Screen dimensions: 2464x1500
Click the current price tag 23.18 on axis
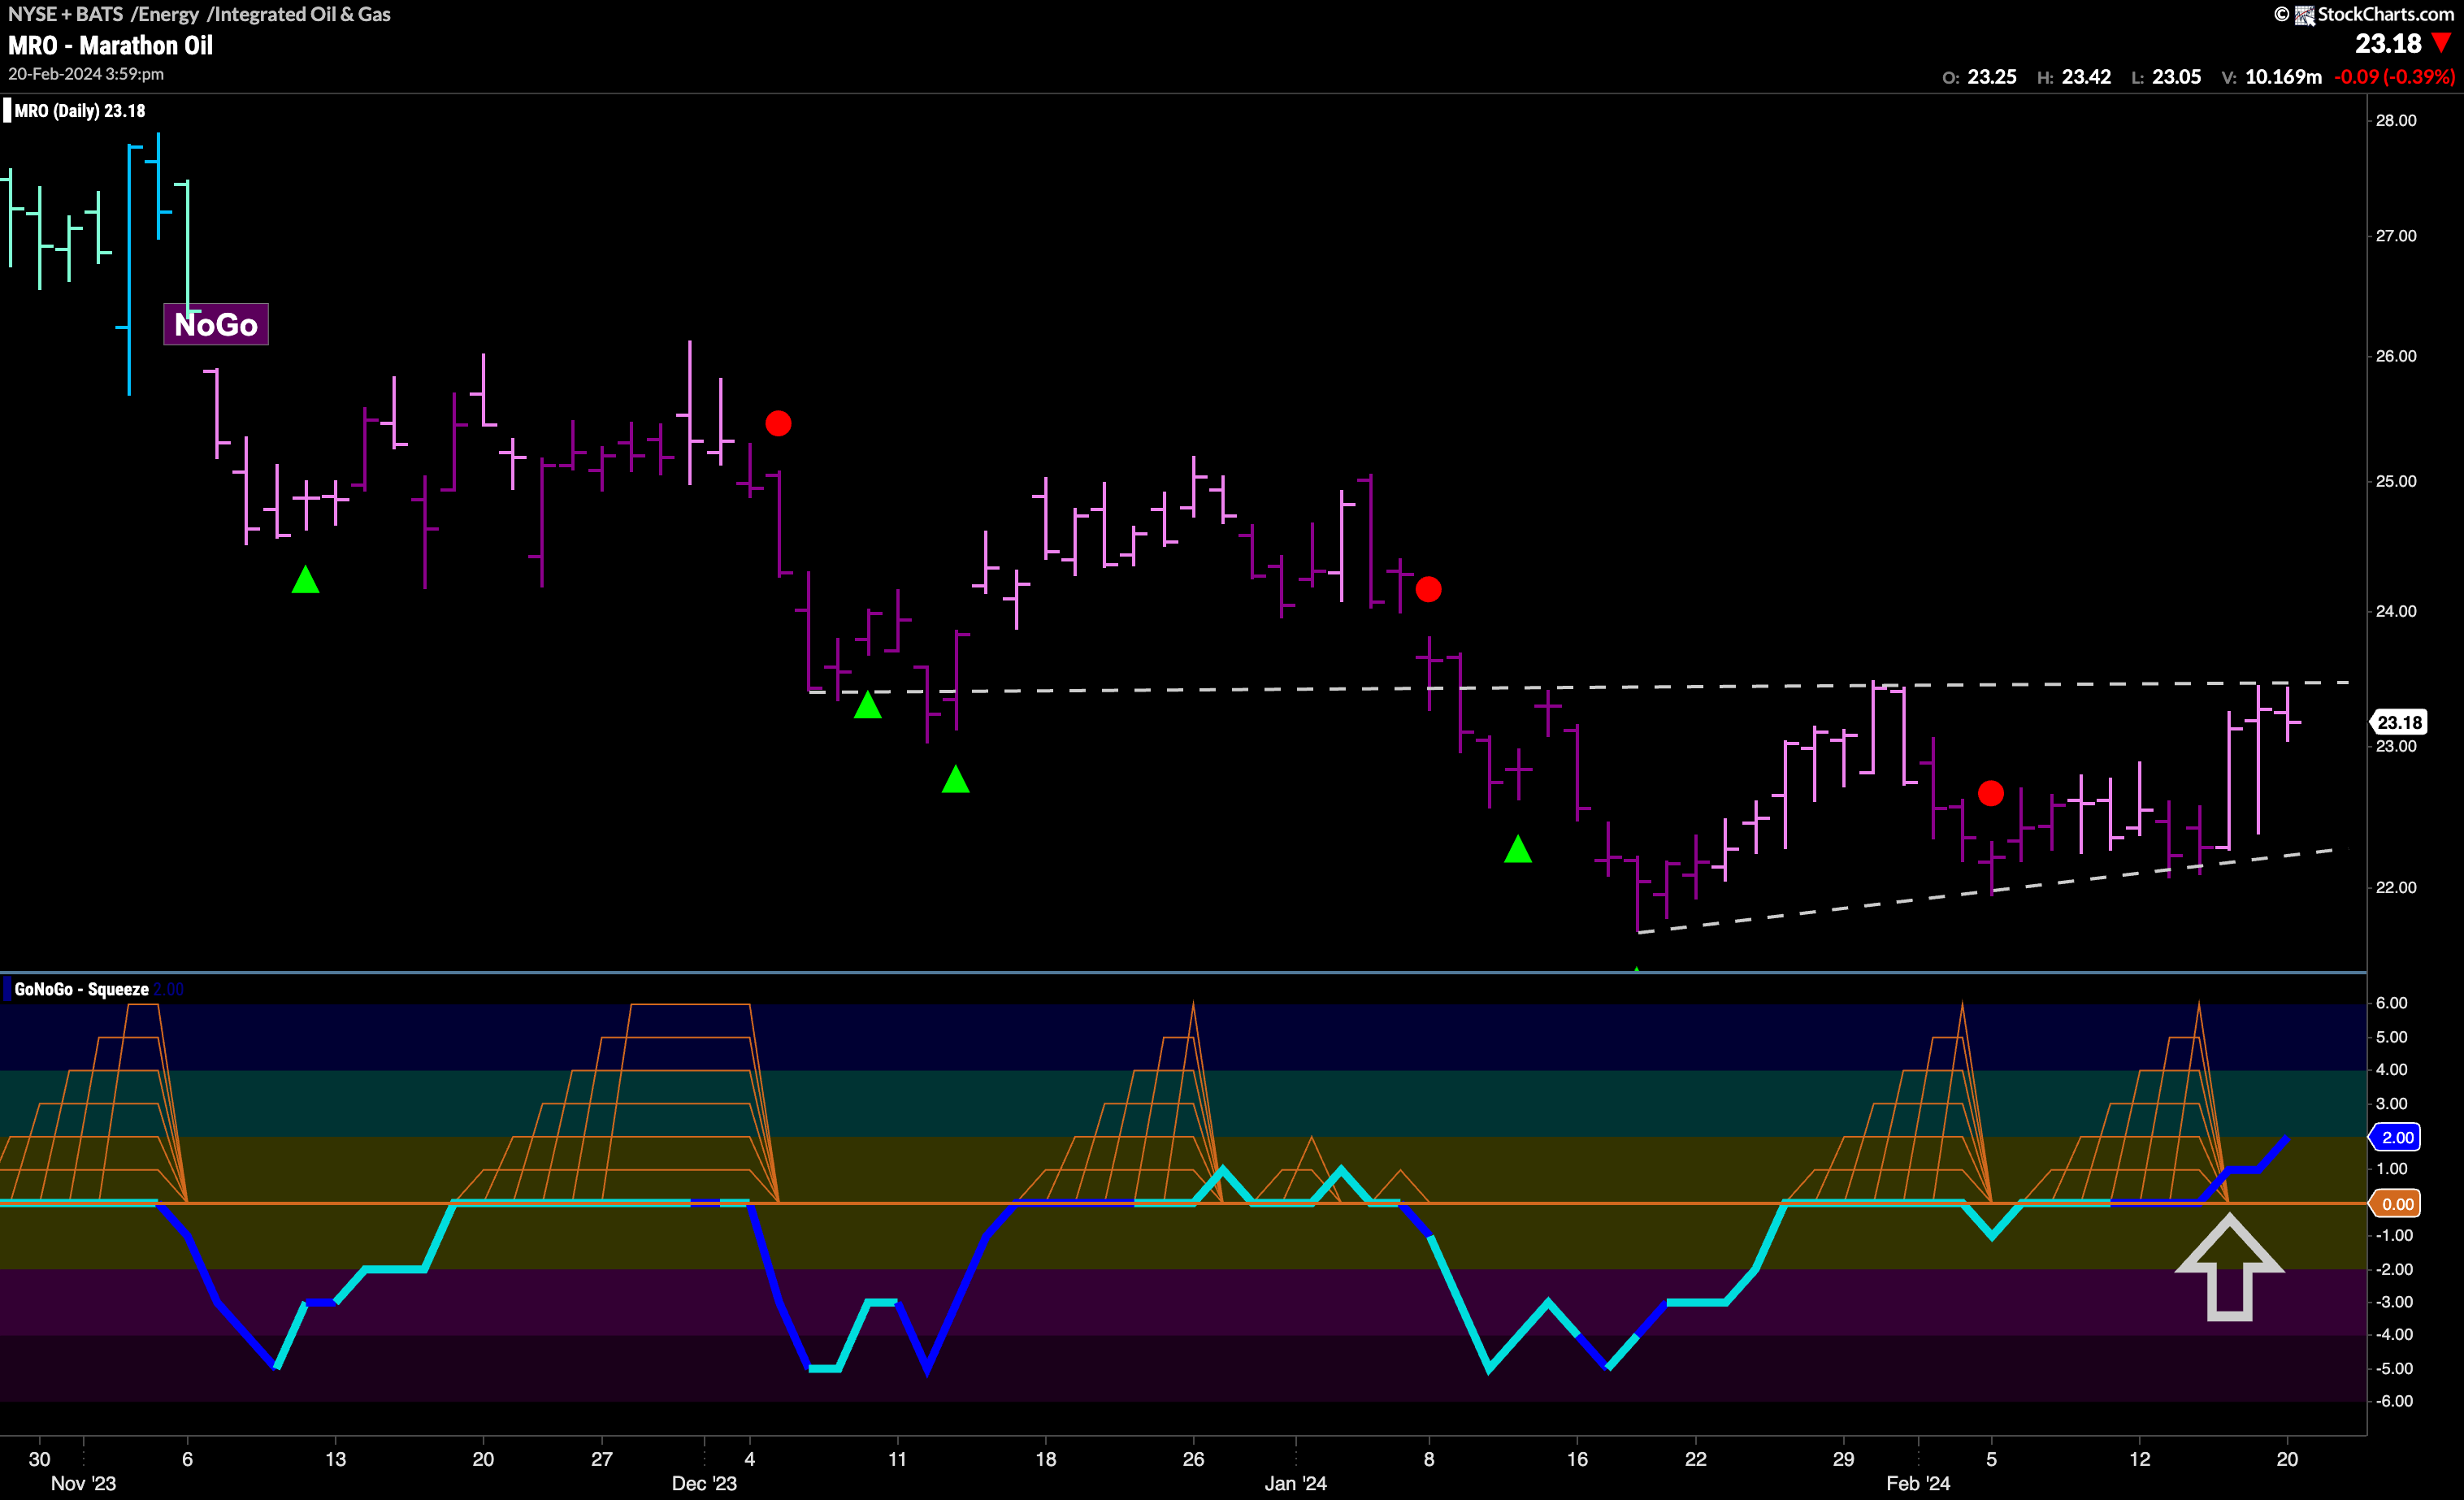(x=2398, y=722)
